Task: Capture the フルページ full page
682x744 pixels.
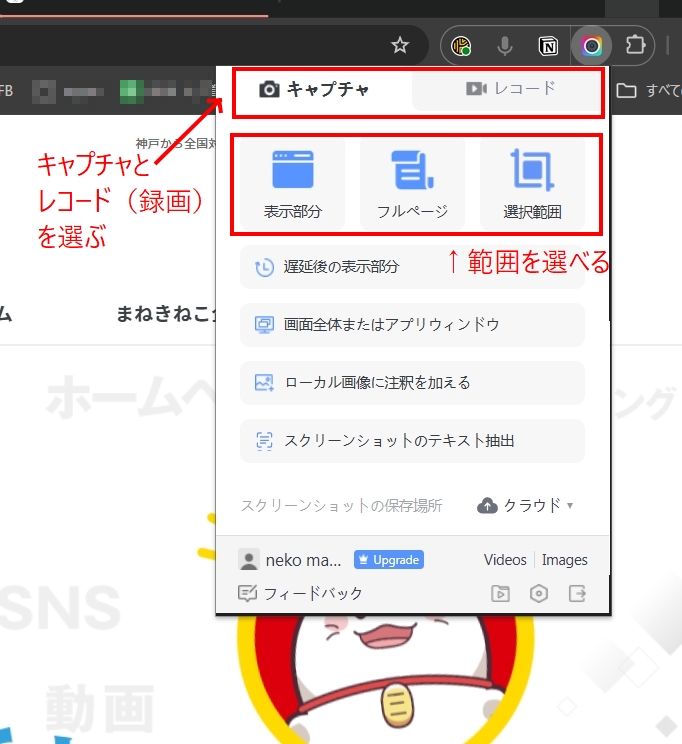Action: 412,184
